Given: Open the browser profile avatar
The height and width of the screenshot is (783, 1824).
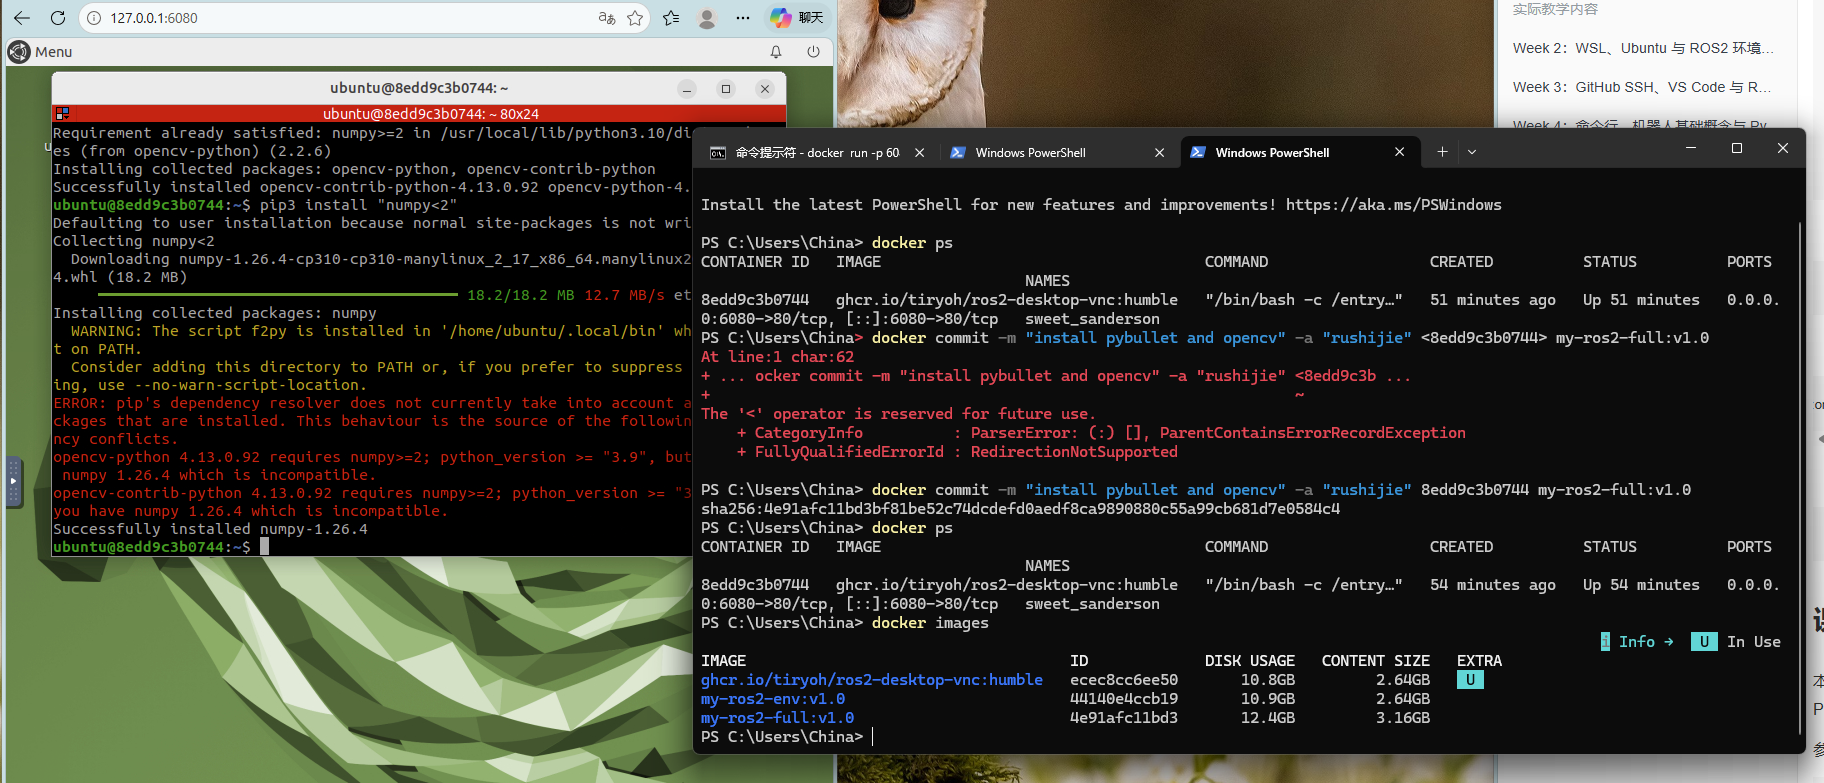Looking at the screenshot, I should point(707,18).
